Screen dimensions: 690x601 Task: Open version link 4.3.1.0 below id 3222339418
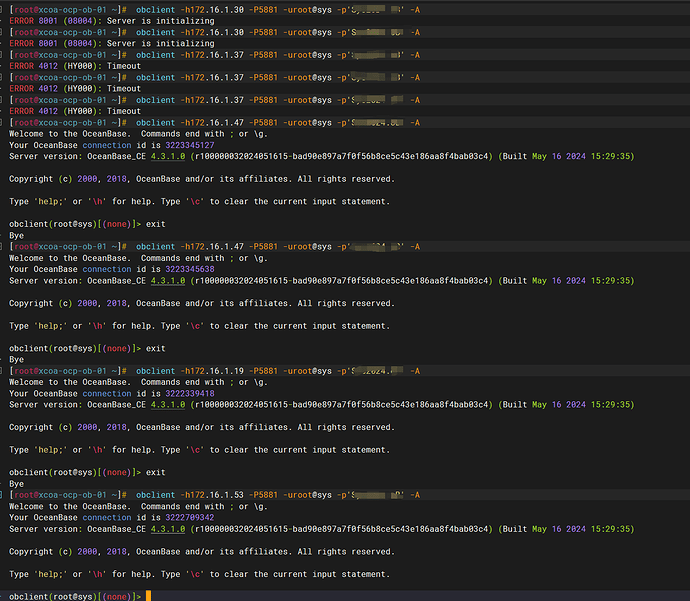click(x=168, y=405)
